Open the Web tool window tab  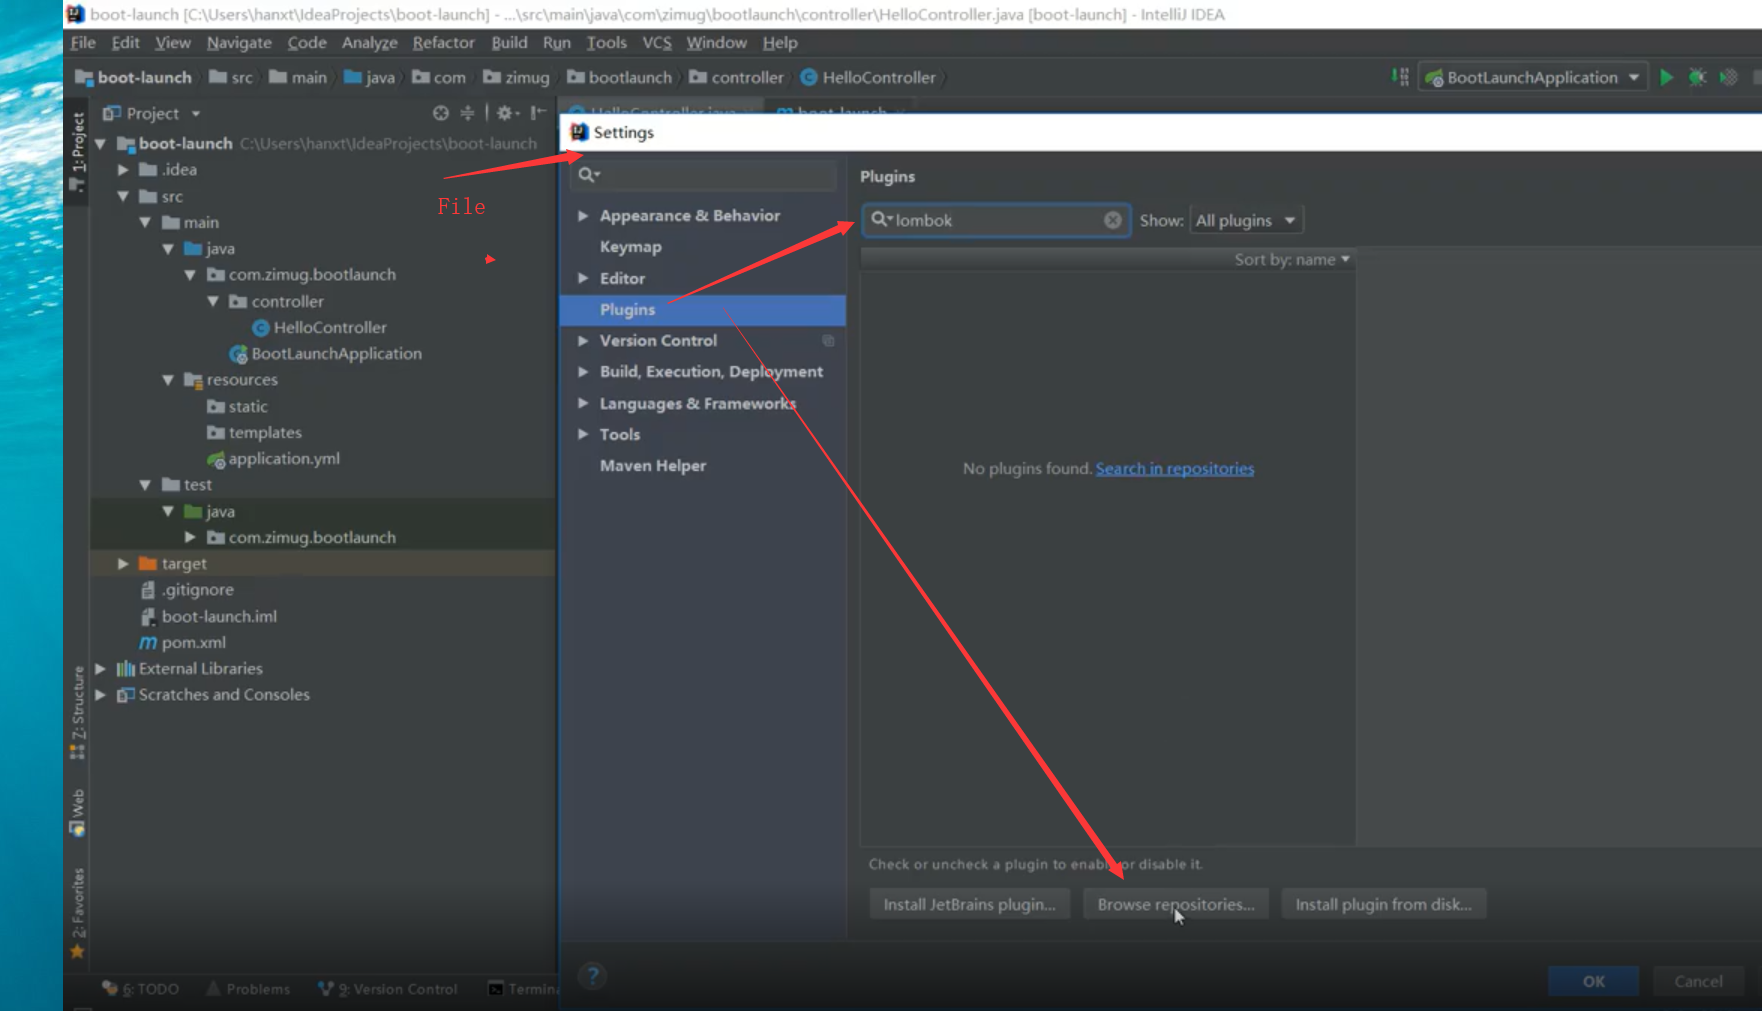(77, 812)
